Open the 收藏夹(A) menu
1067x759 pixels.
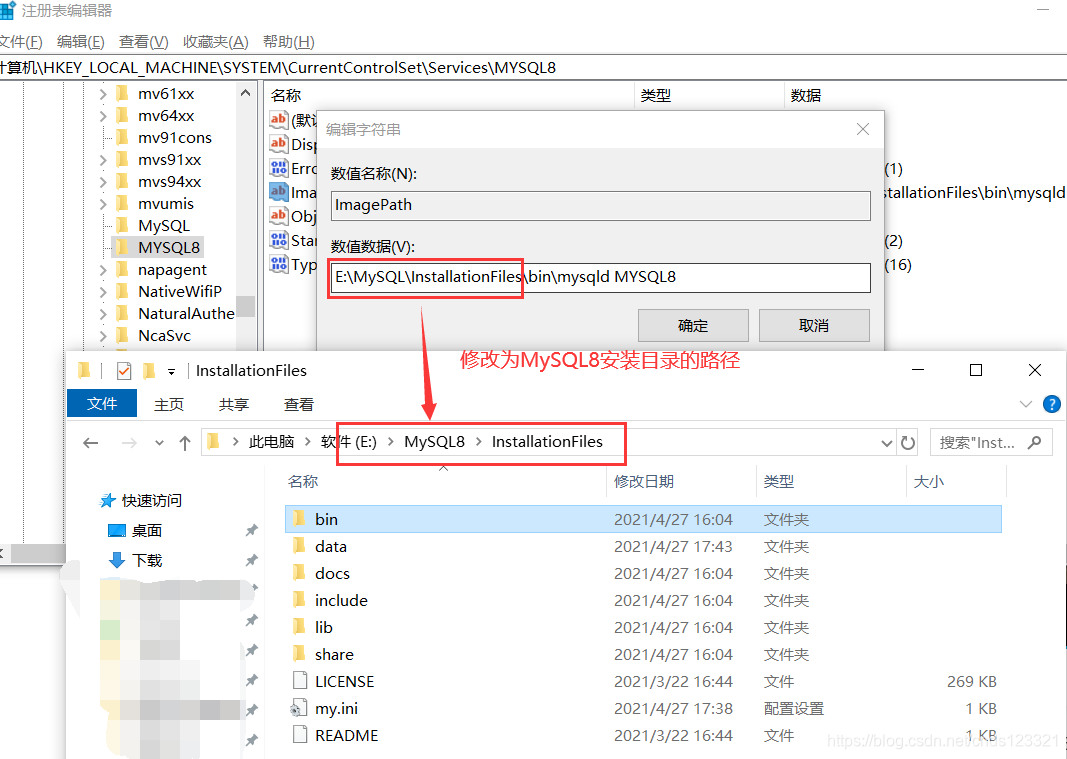tap(215, 42)
